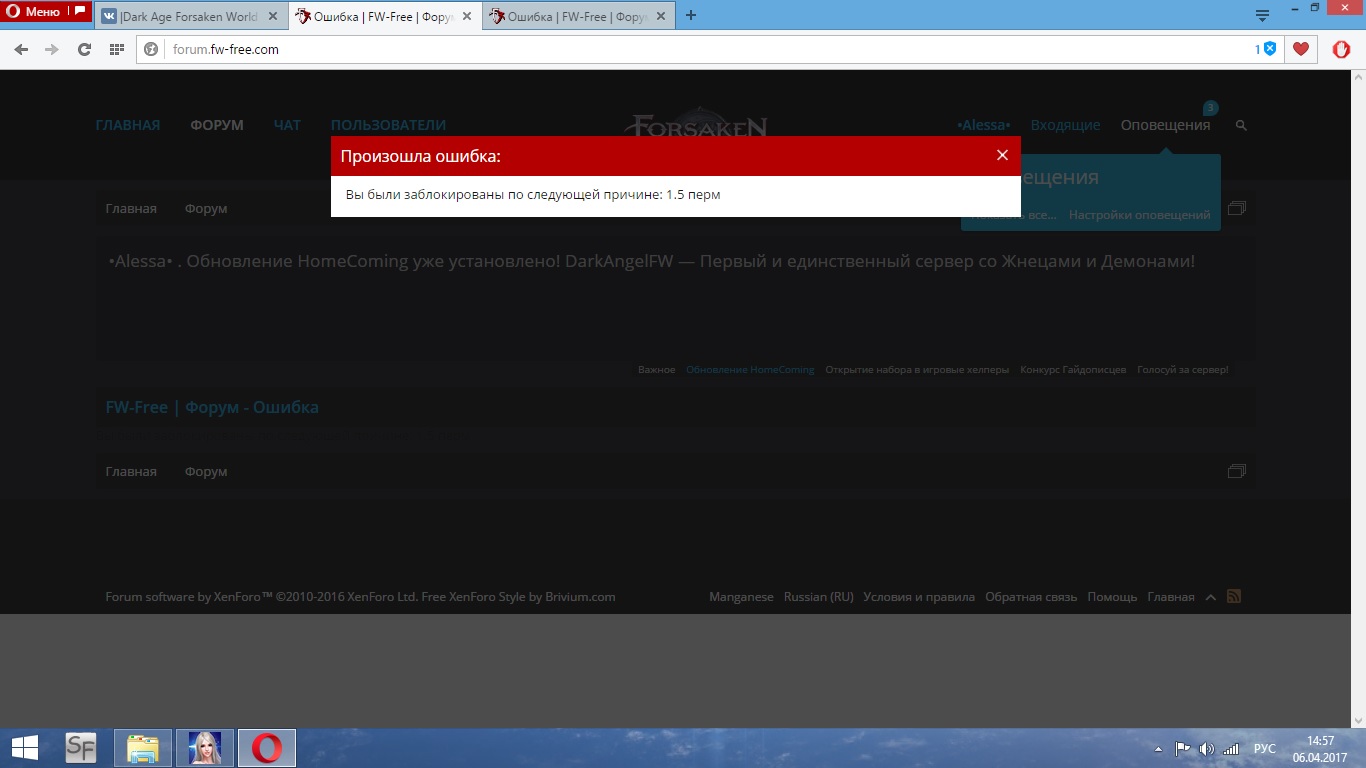Open volume speaker tray icon

pyautogui.click(x=1206, y=749)
